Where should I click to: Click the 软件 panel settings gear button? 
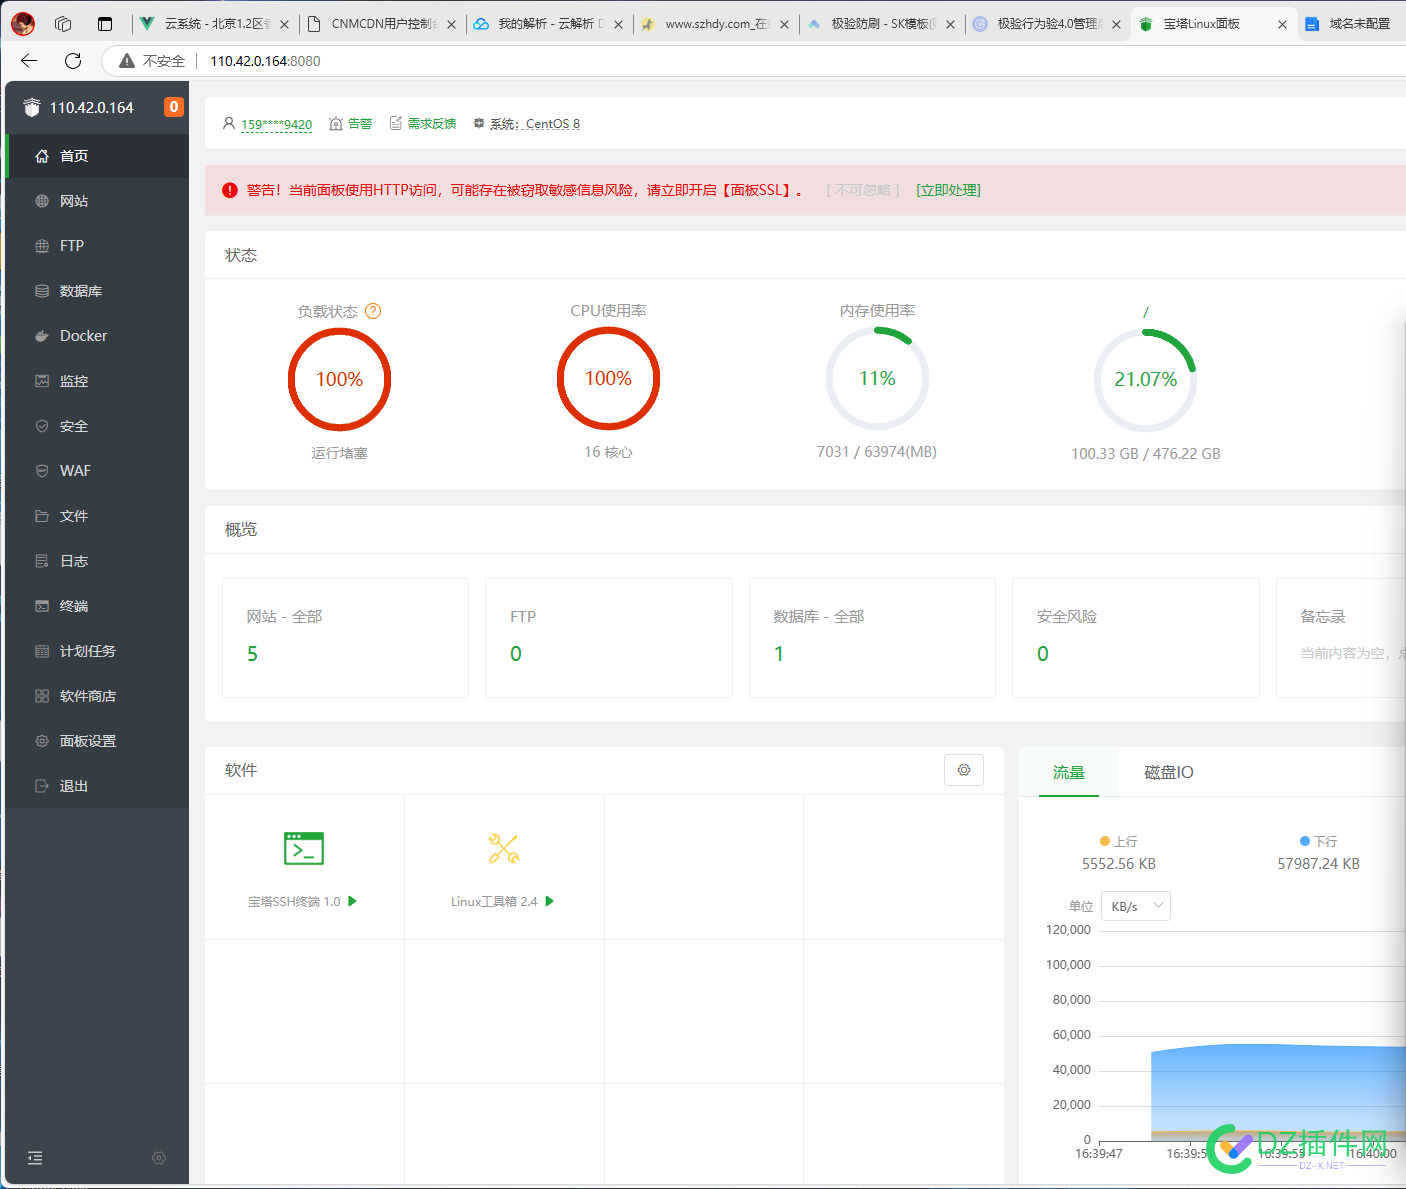[964, 770]
